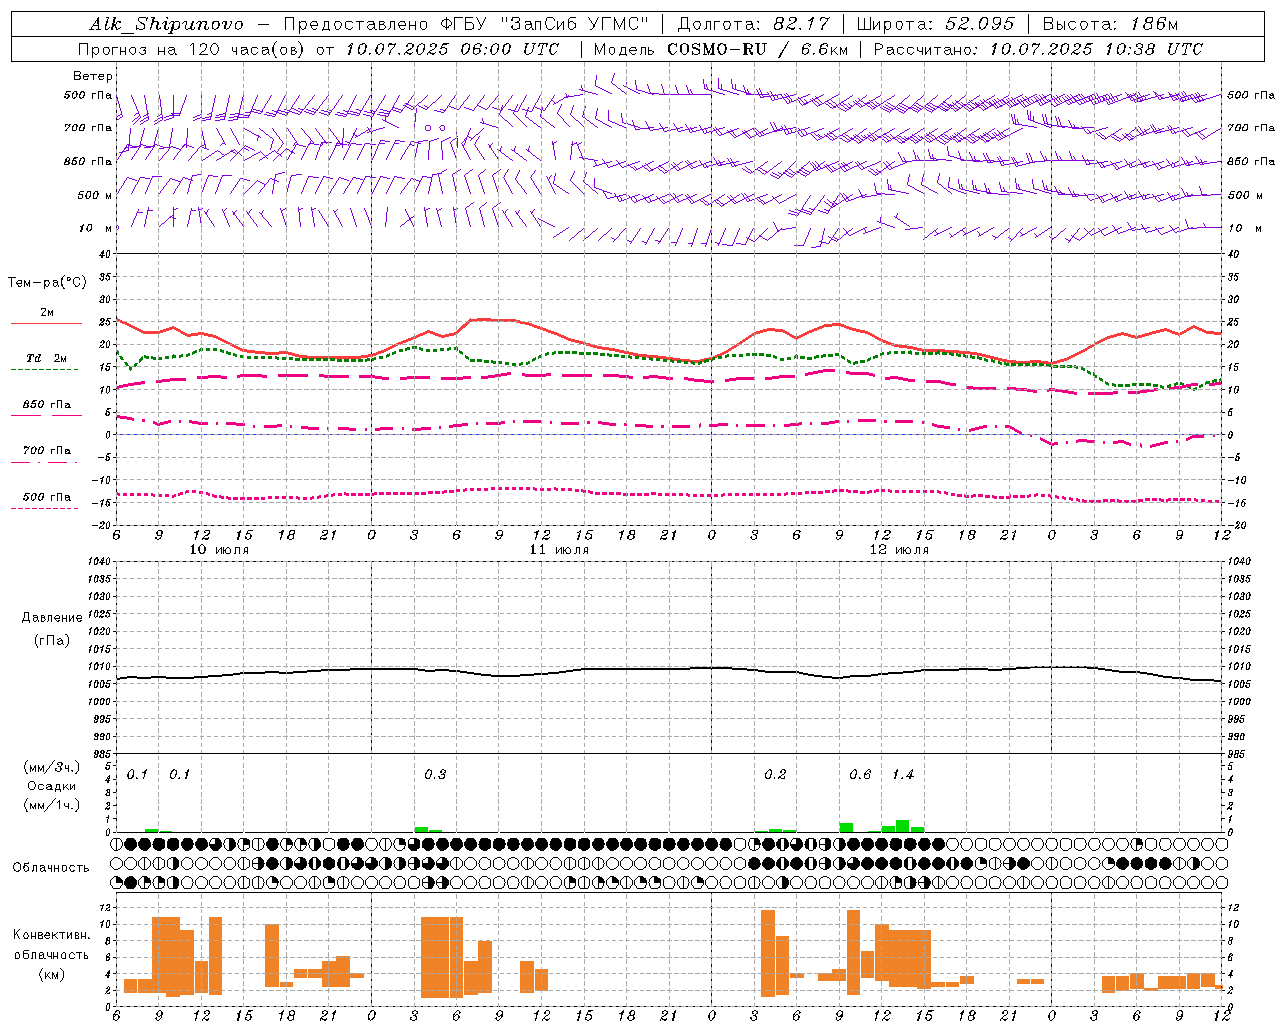Image resolution: width=1280 pixels, height=1024 pixels.
Task: Click the left 10 м wind level label
Action: 95,228
